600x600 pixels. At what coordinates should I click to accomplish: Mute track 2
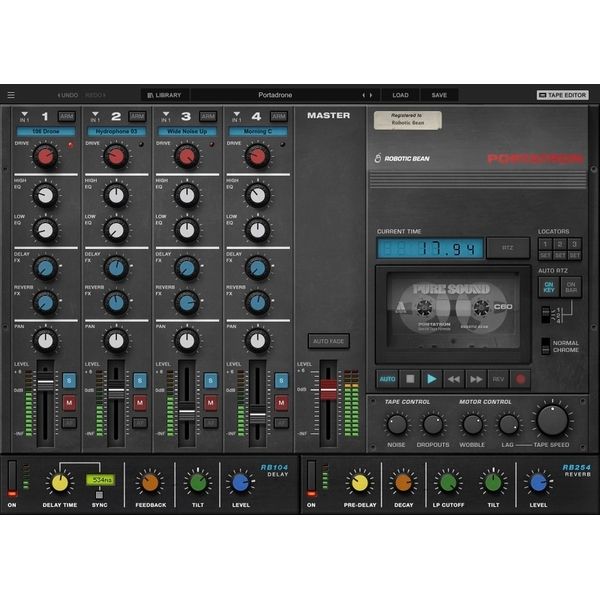click(x=140, y=403)
